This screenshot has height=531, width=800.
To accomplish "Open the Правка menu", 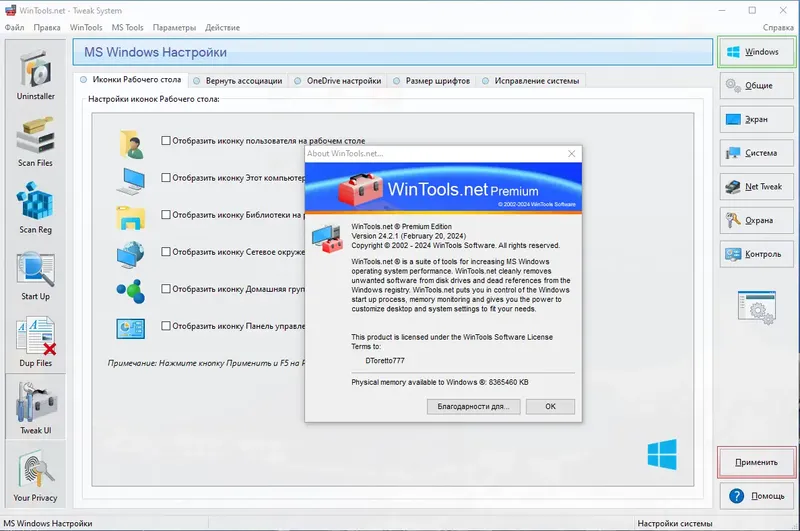I will pyautogui.click(x=47, y=28).
